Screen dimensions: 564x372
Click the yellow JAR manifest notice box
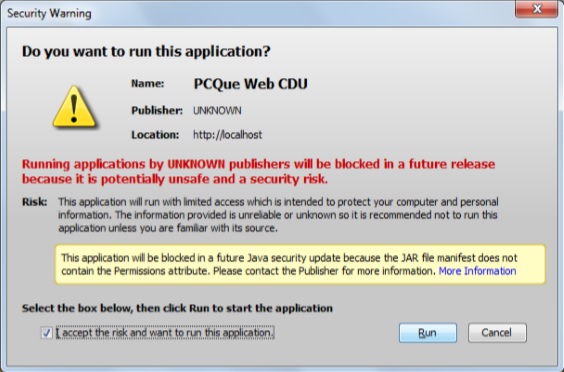click(300, 264)
